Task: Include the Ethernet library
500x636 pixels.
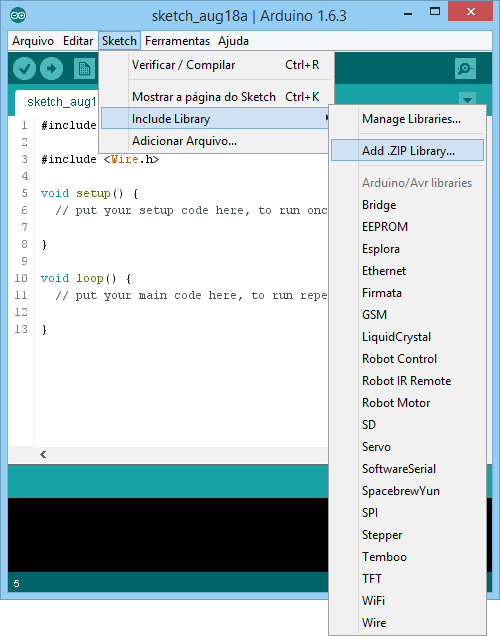Action: pyautogui.click(x=408, y=271)
